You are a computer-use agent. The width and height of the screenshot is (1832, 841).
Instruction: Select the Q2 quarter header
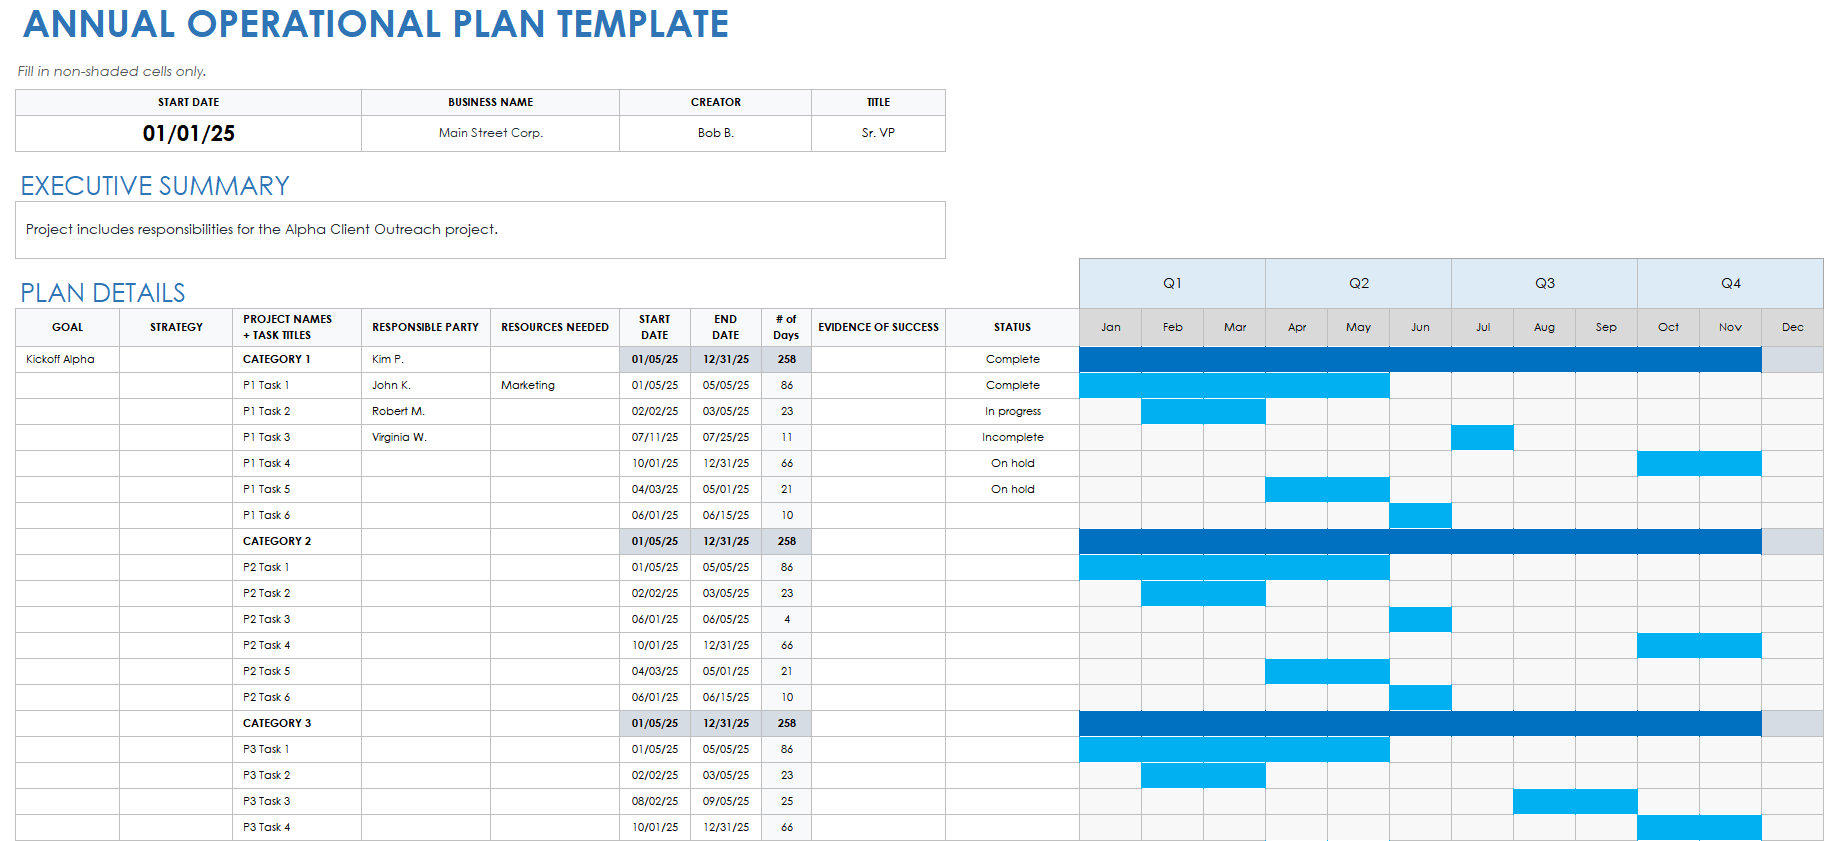point(1358,283)
